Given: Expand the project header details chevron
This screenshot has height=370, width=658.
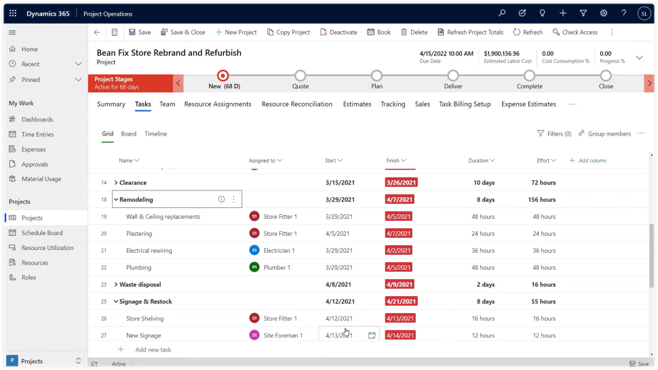Looking at the screenshot, I should (639, 57).
